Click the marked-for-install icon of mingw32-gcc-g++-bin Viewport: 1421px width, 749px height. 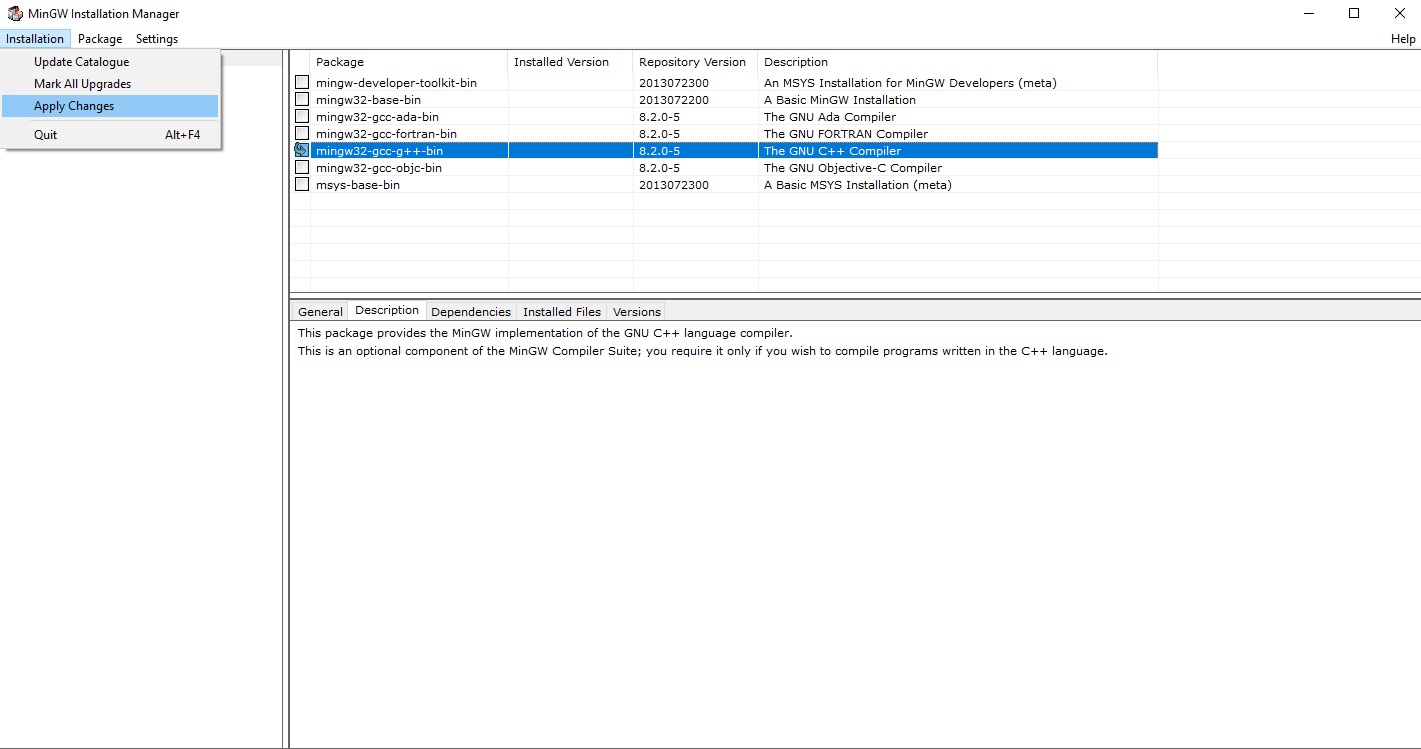[301, 150]
